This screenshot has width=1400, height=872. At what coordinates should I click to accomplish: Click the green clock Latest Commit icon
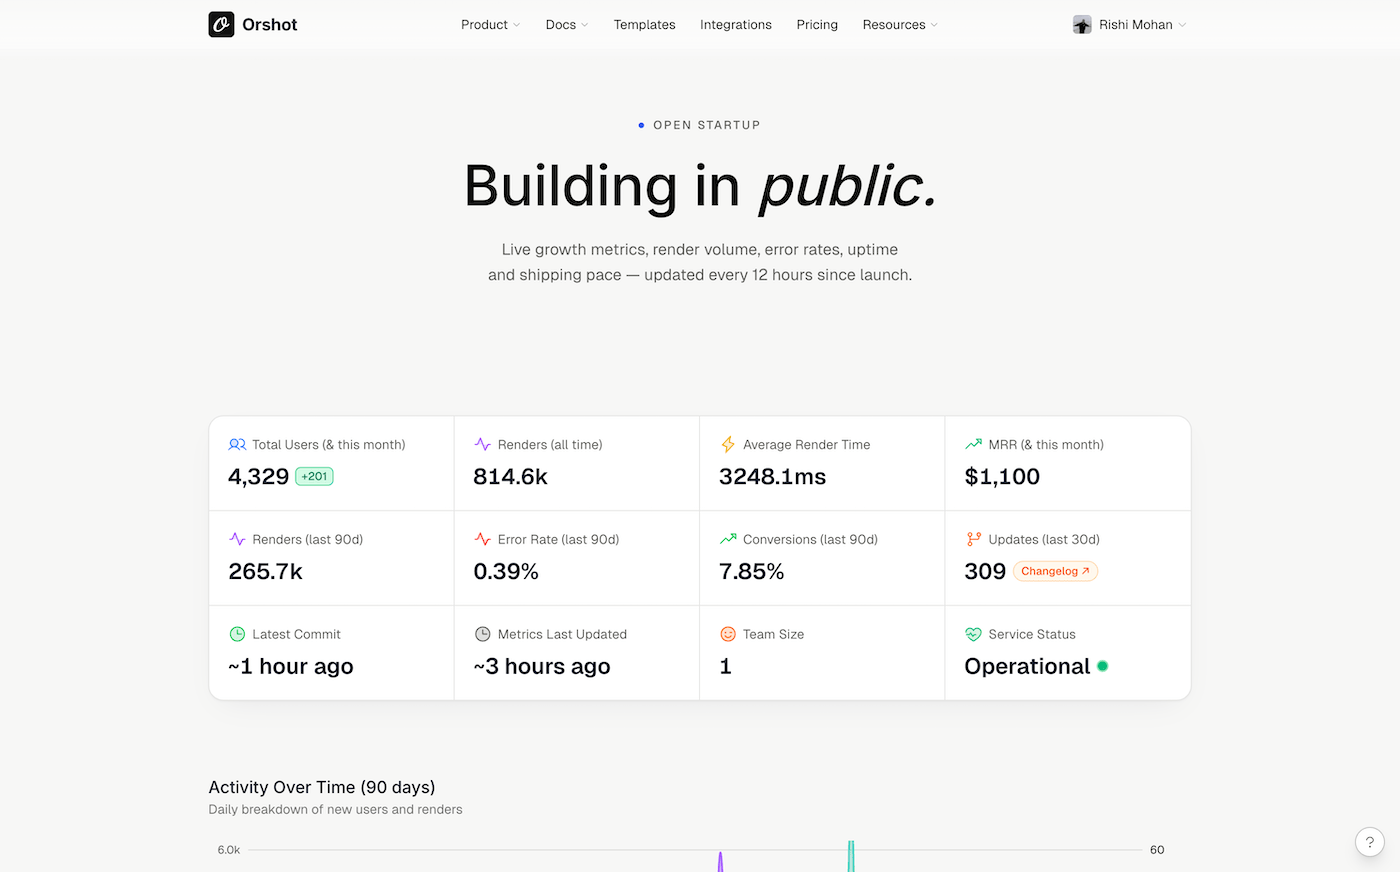(237, 634)
